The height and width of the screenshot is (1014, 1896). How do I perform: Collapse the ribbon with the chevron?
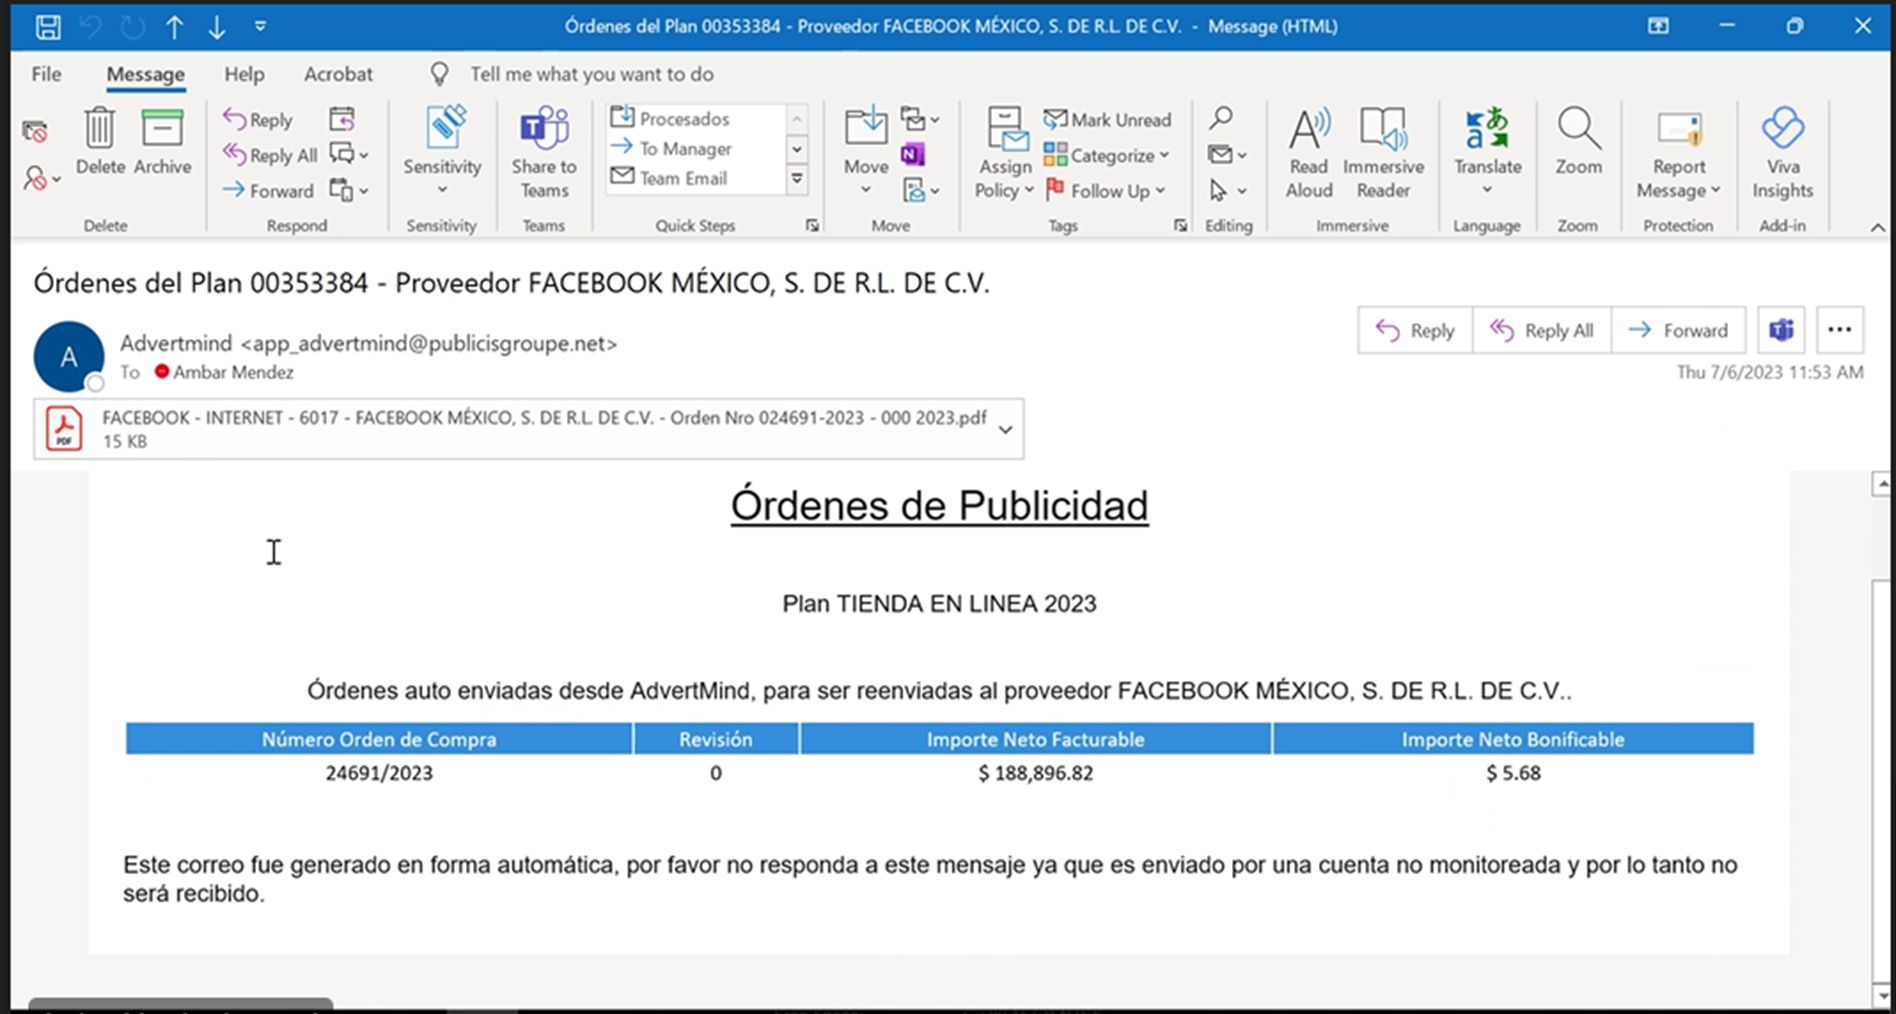coord(1877,227)
